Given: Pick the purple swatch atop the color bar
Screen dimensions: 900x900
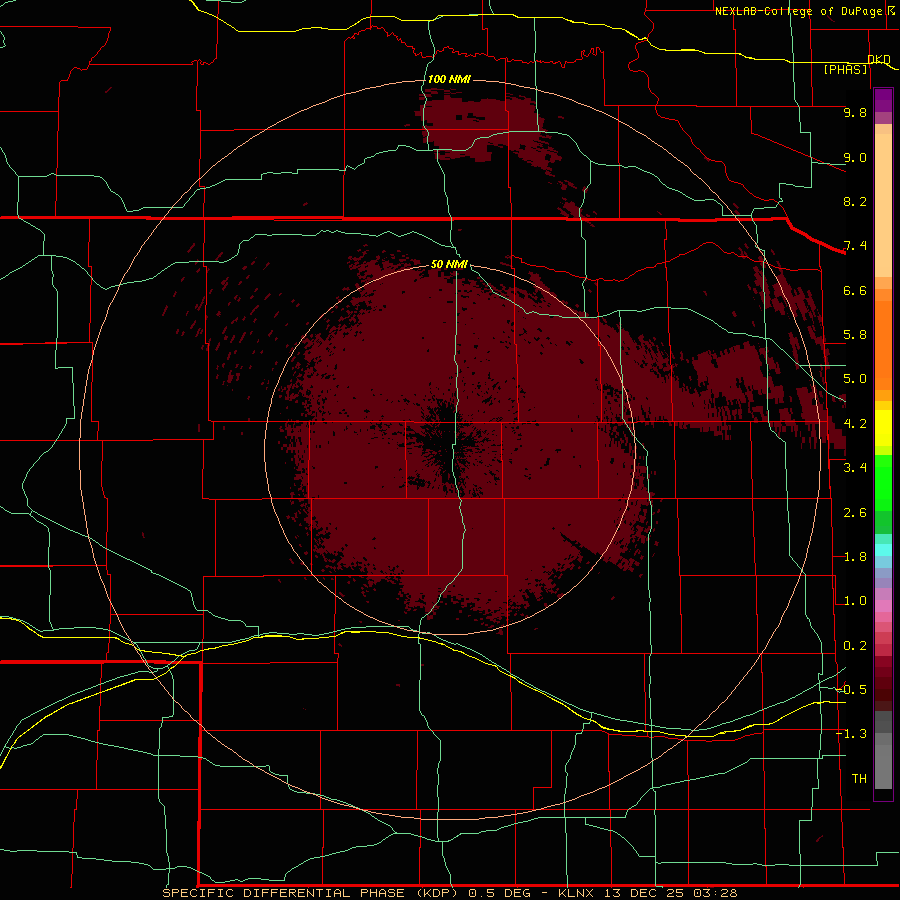Looking at the screenshot, I should (x=883, y=100).
